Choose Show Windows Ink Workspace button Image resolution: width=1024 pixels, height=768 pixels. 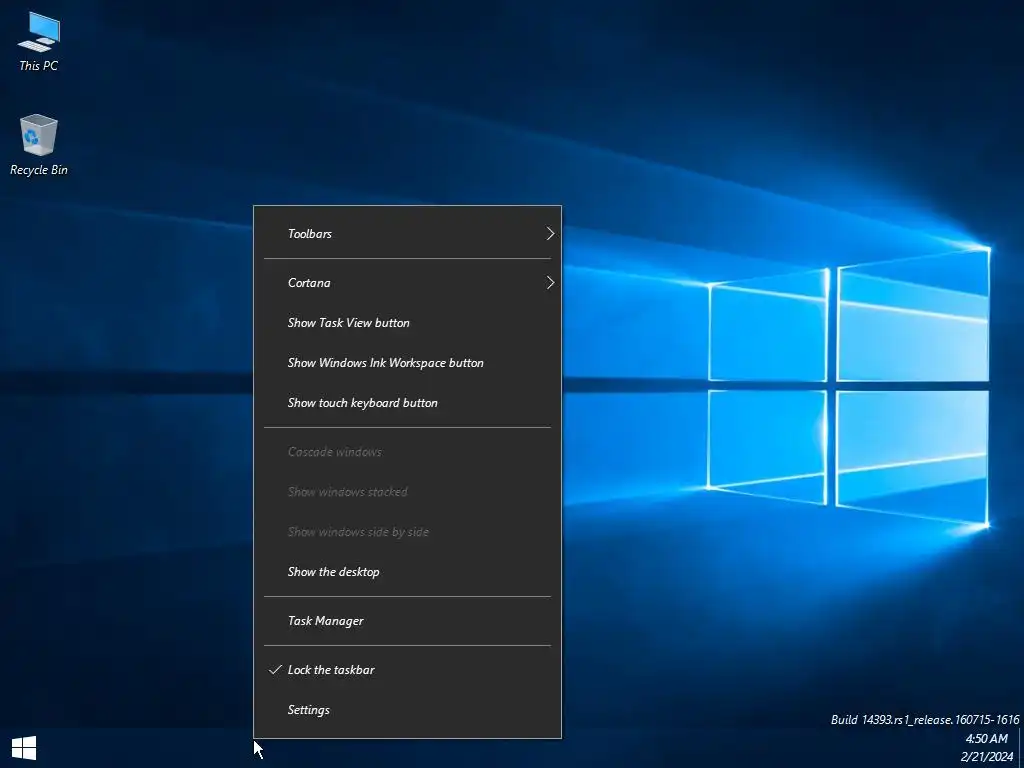(x=407, y=363)
